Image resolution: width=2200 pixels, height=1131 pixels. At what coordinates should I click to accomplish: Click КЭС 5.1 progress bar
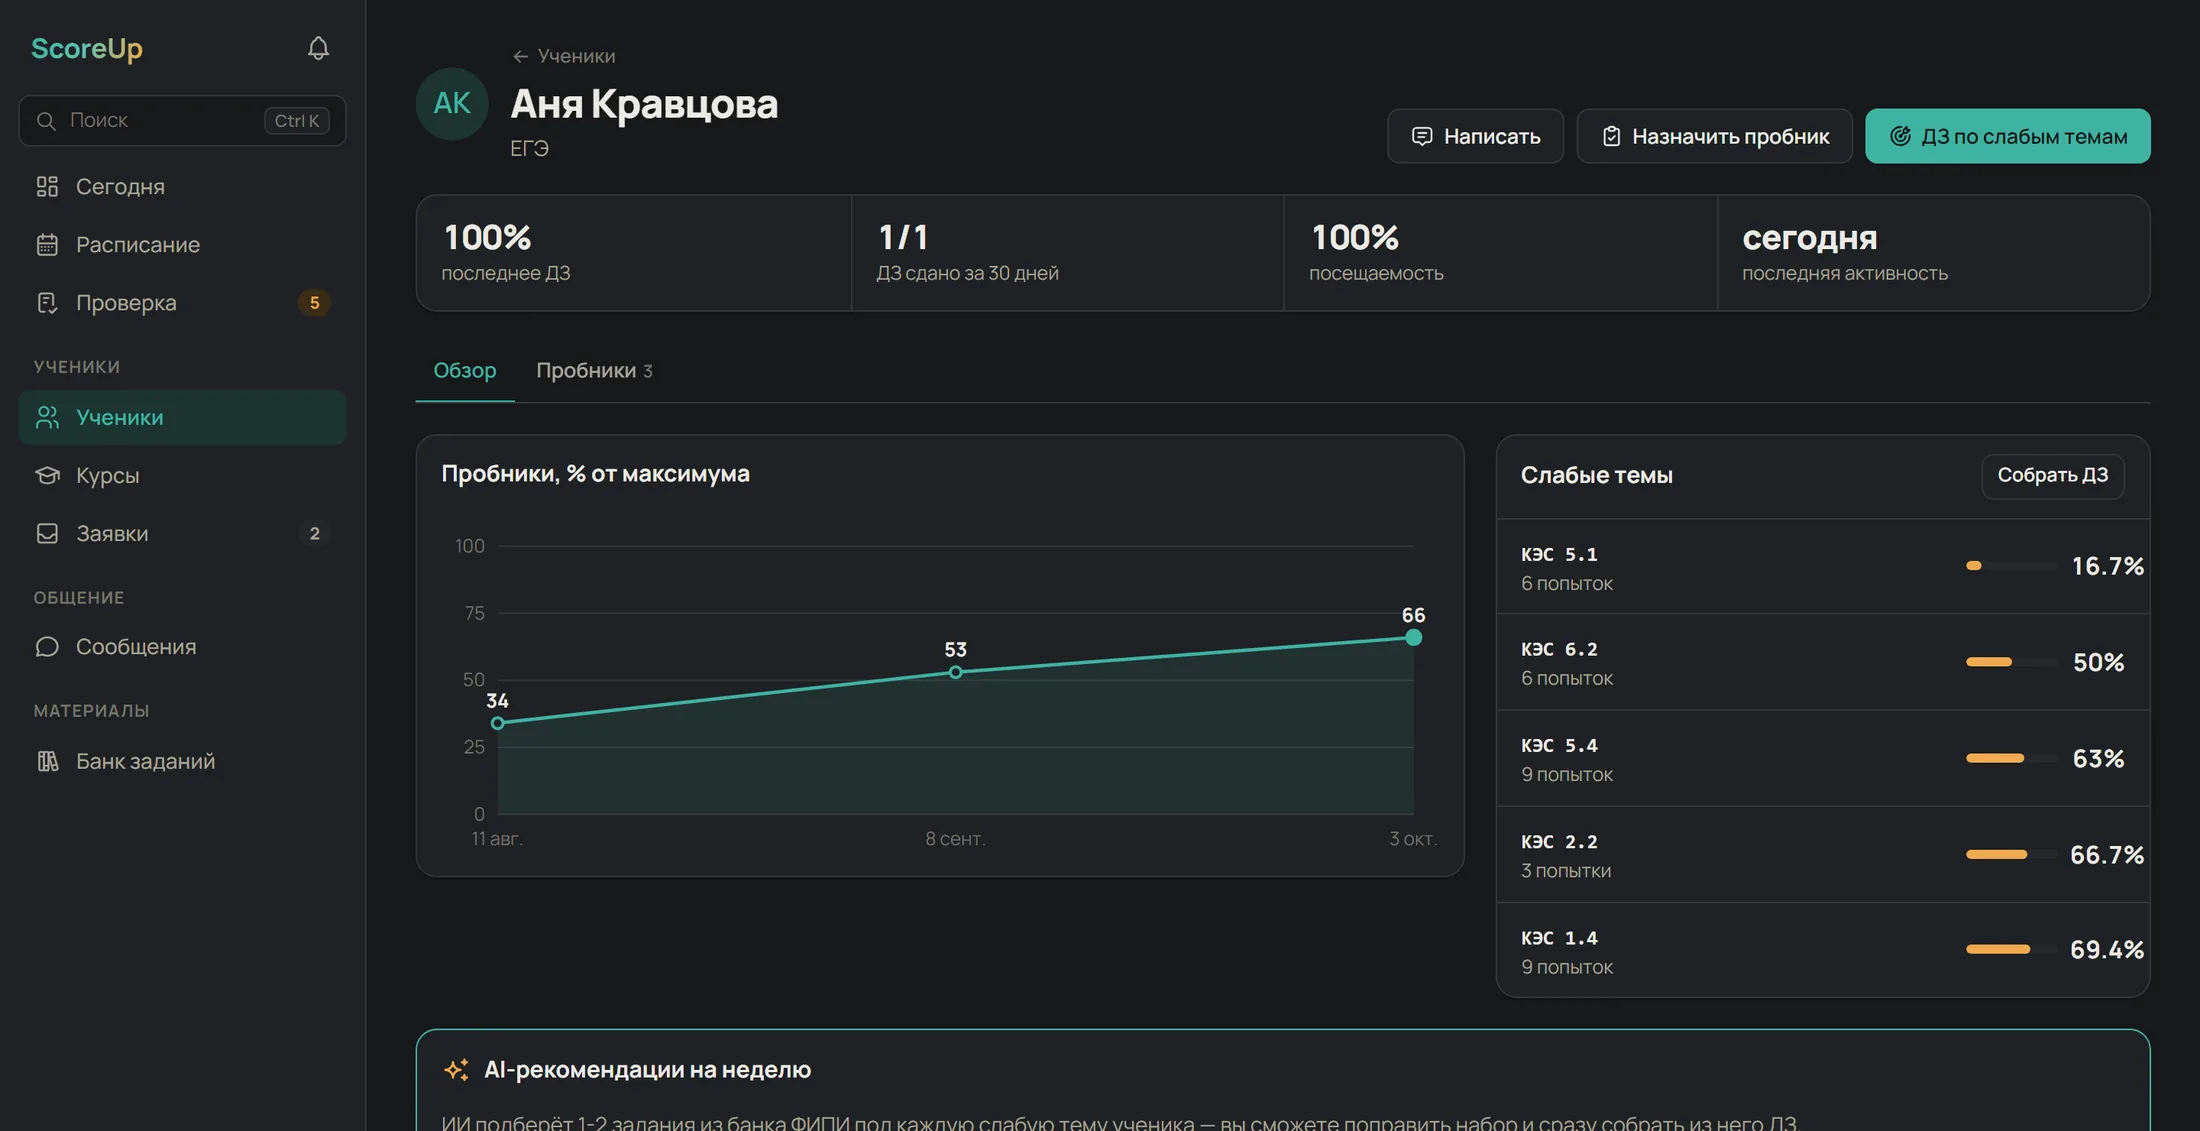pyautogui.click(x=2011, y=566)
